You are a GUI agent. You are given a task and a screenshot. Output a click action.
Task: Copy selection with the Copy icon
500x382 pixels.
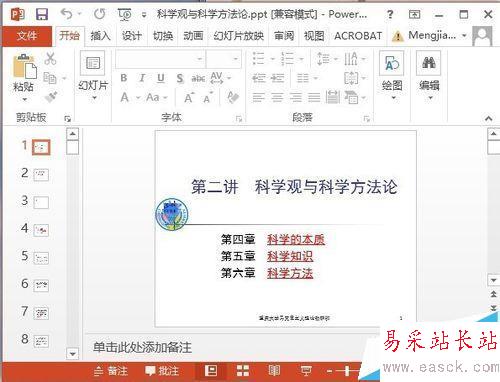pyautogui.click(x=50, y=78)
